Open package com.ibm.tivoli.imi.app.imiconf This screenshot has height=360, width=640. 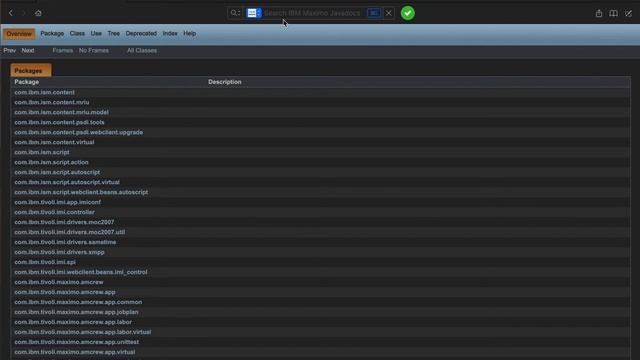pyautogui.click(x=58, y=202)
